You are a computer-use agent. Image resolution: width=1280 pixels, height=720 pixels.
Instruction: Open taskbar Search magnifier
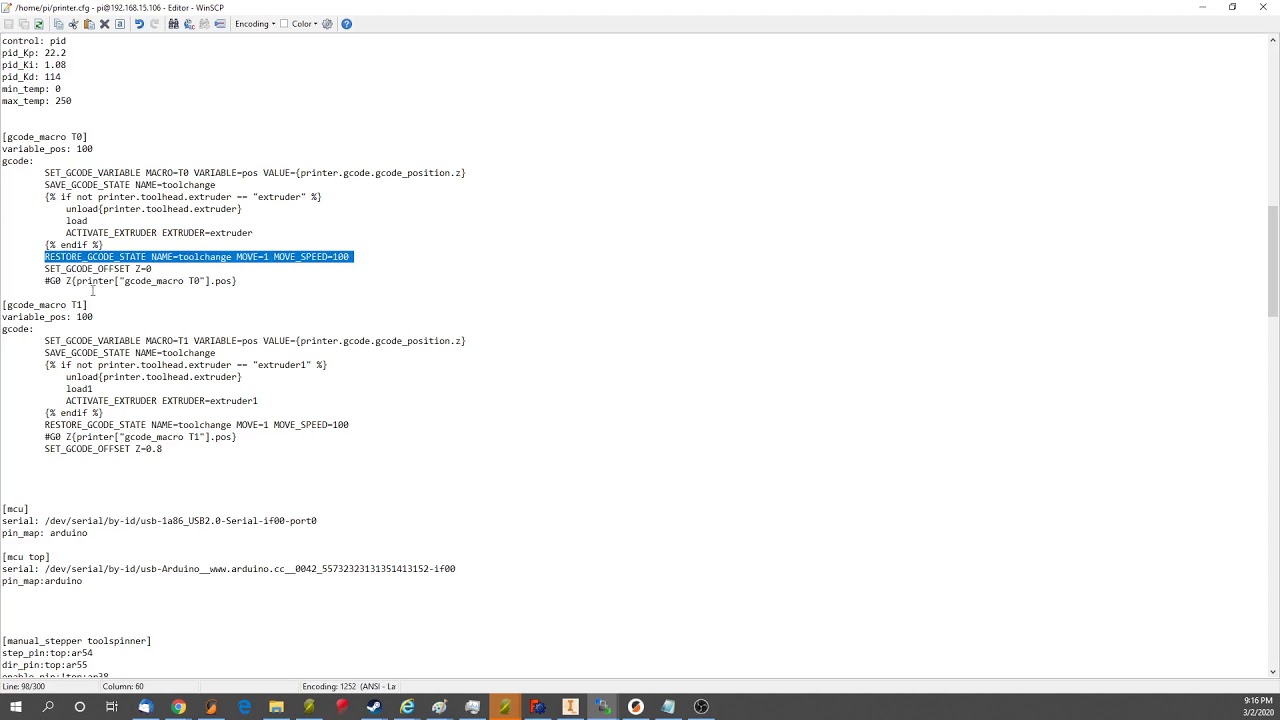(x=47, y=707)
